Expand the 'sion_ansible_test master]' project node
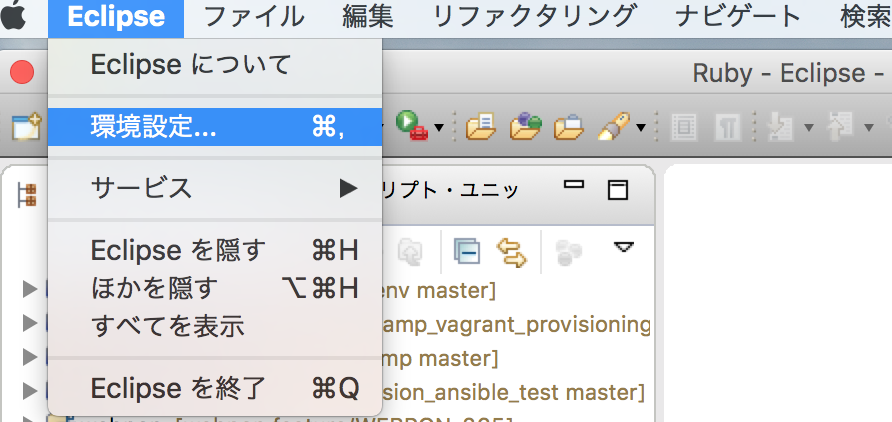 pyautogui.click(x=30, y=391)
